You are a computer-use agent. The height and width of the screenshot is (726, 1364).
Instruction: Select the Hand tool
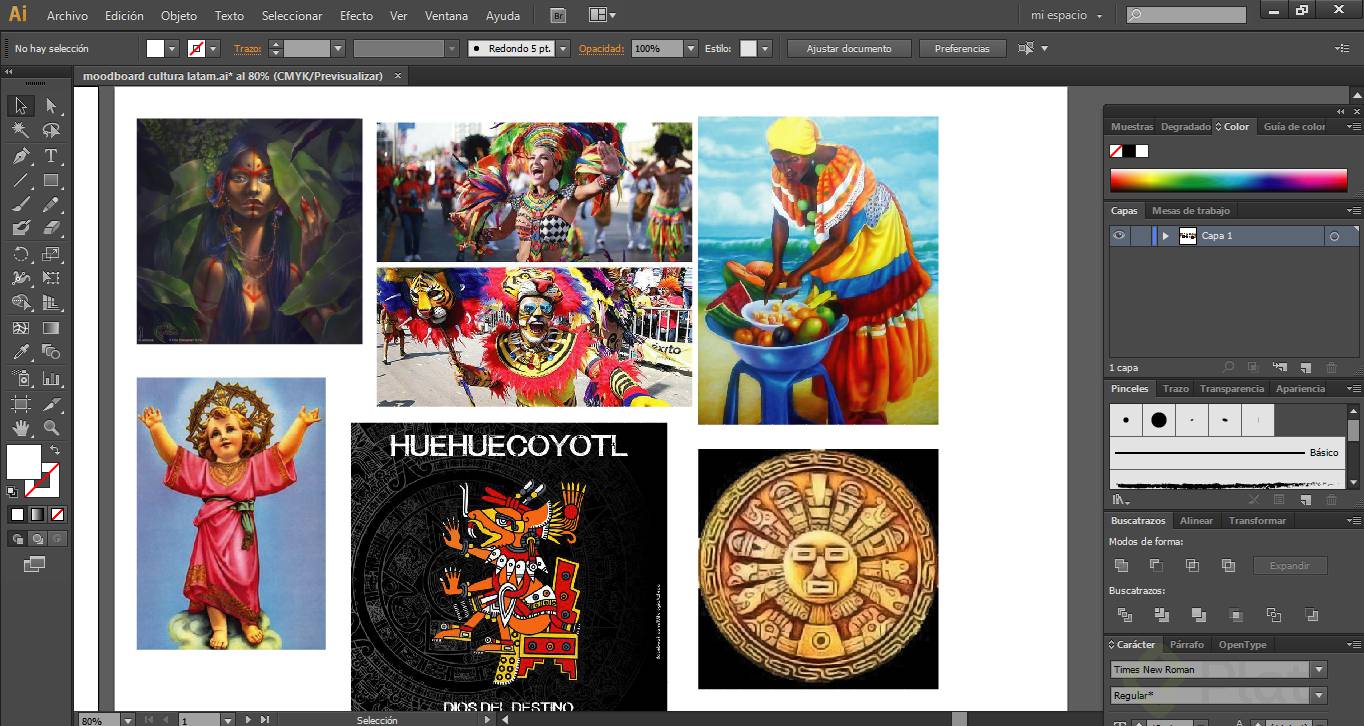20,428
